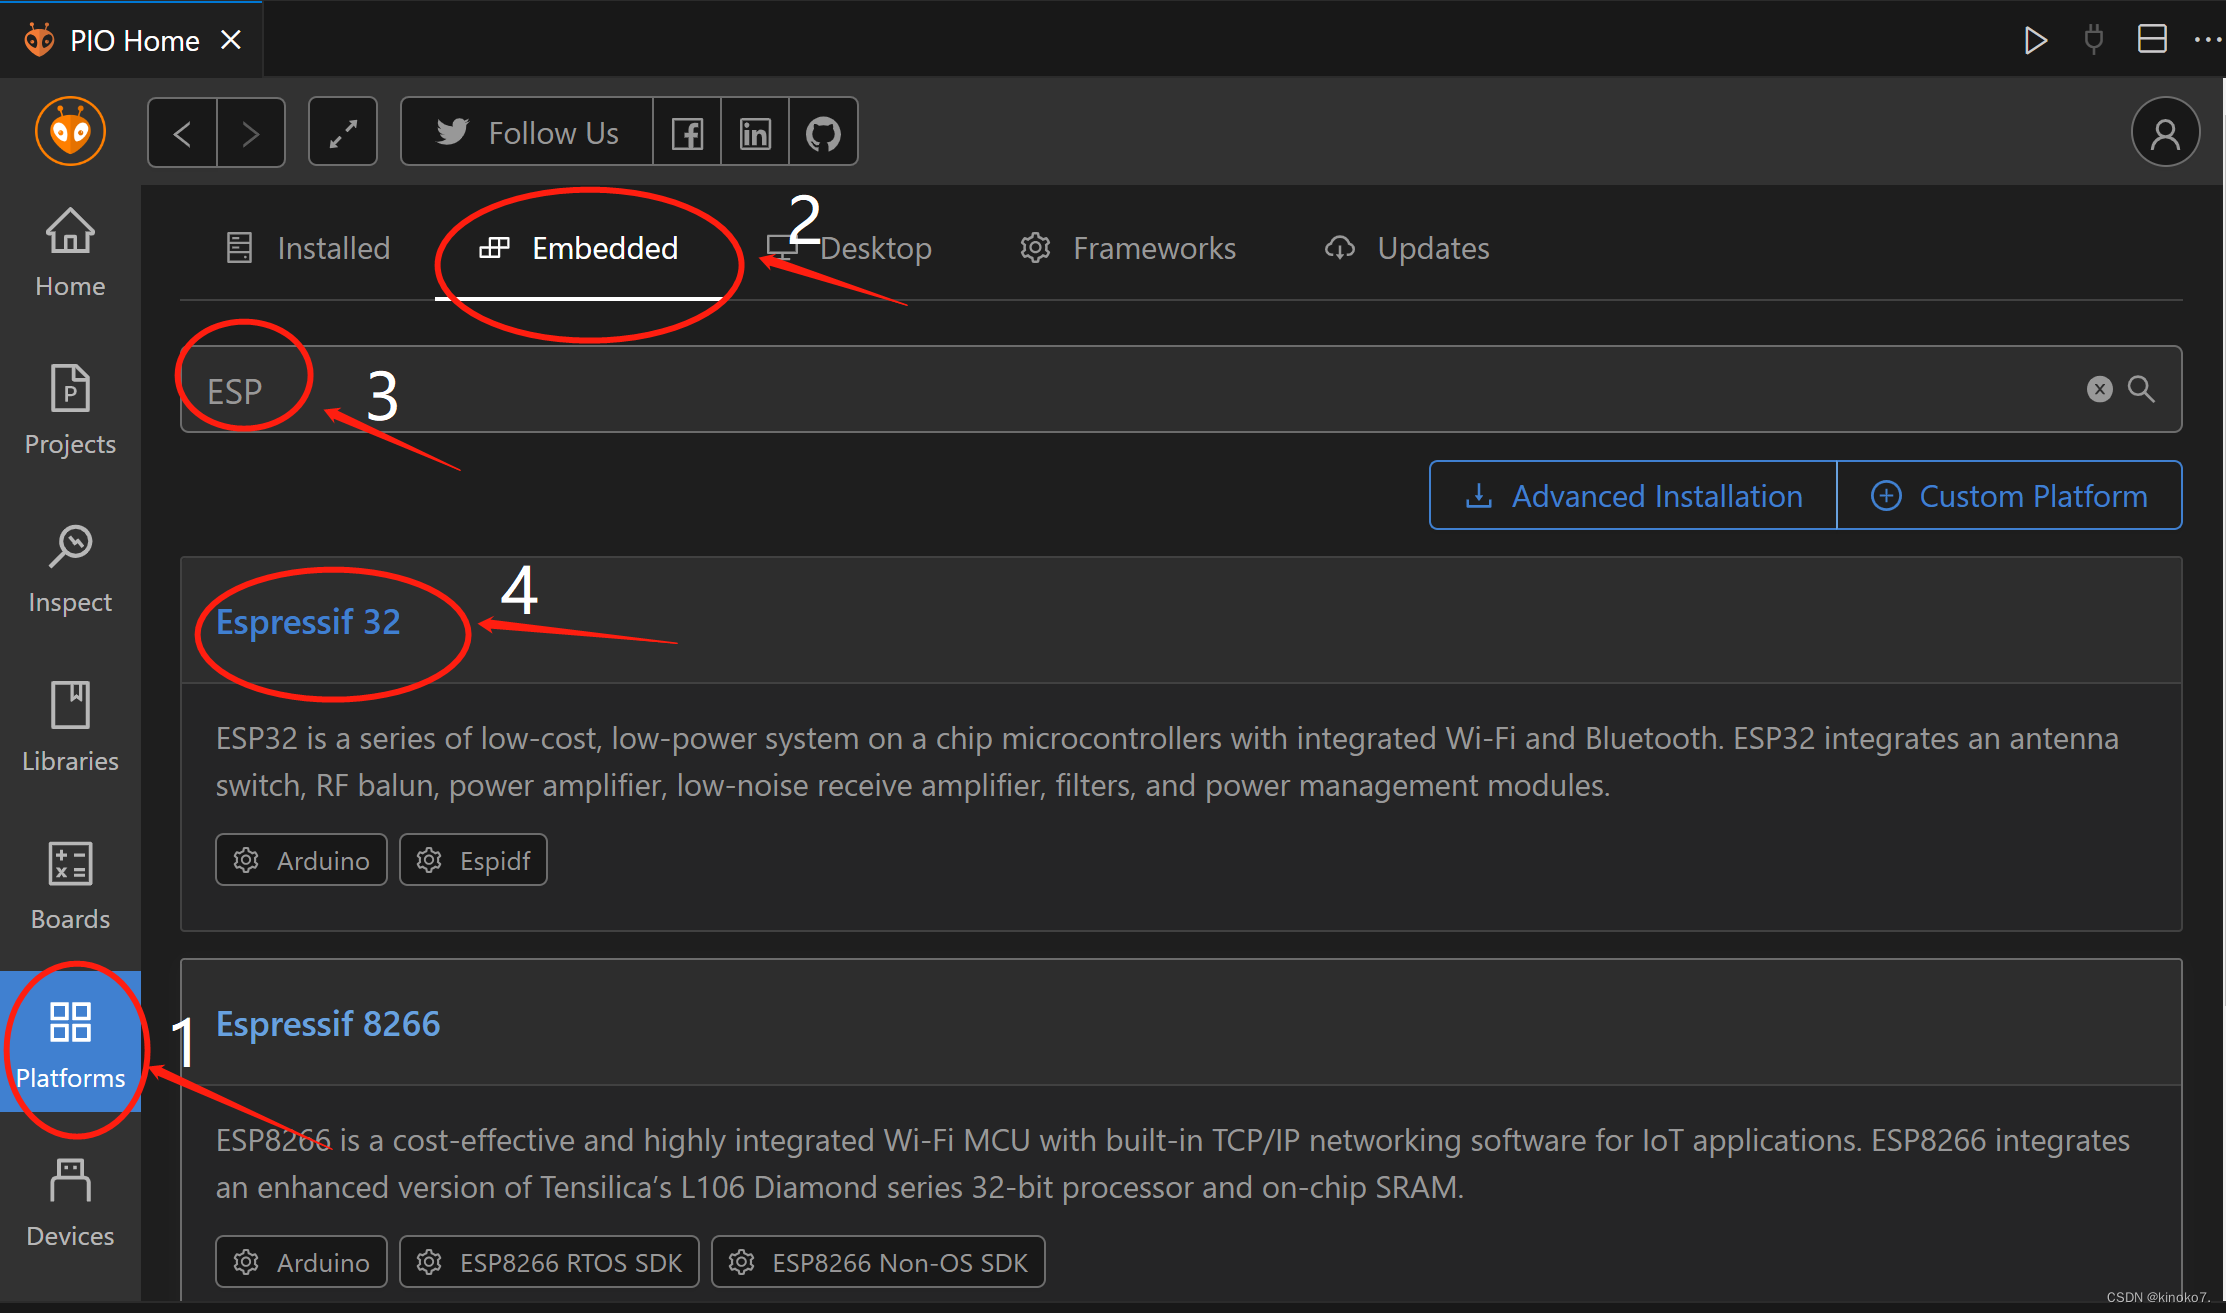This screenshot has height=1313, width=2226.
Task: Open the user account profile icon
Action: [x=2165, y=132]
